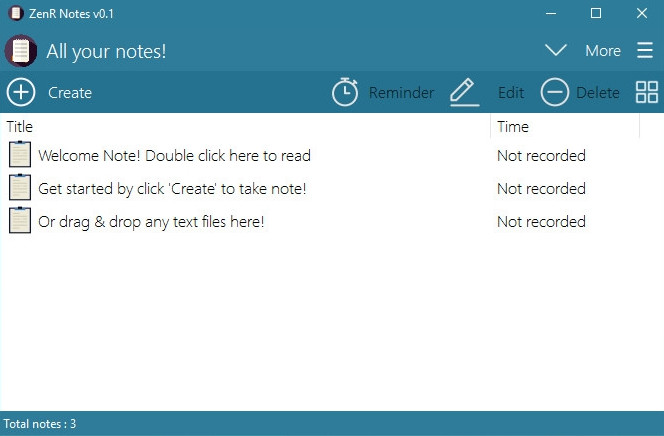The height and width of the screenshot is (436, 664).
Task: Click 'Not recorded' time of drag & drop note
Action: point(541,222)
